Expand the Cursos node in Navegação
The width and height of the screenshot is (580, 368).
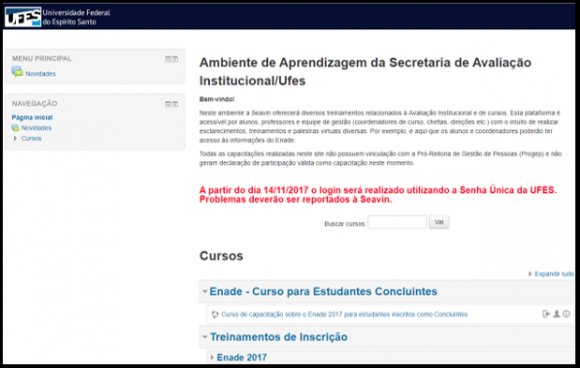tap(15, 138)
